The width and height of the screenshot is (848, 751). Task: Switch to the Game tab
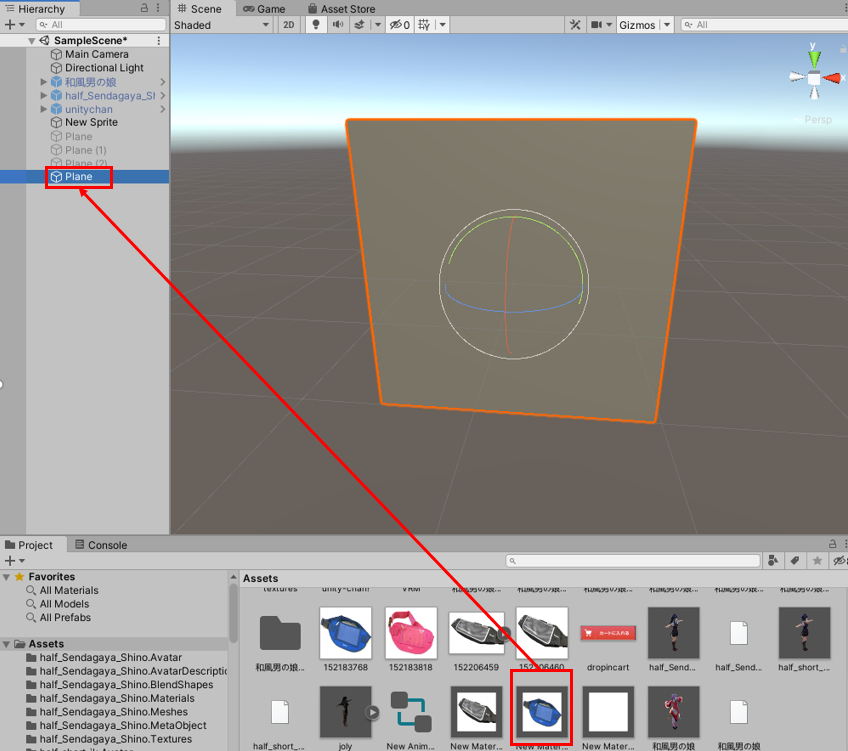264,9
